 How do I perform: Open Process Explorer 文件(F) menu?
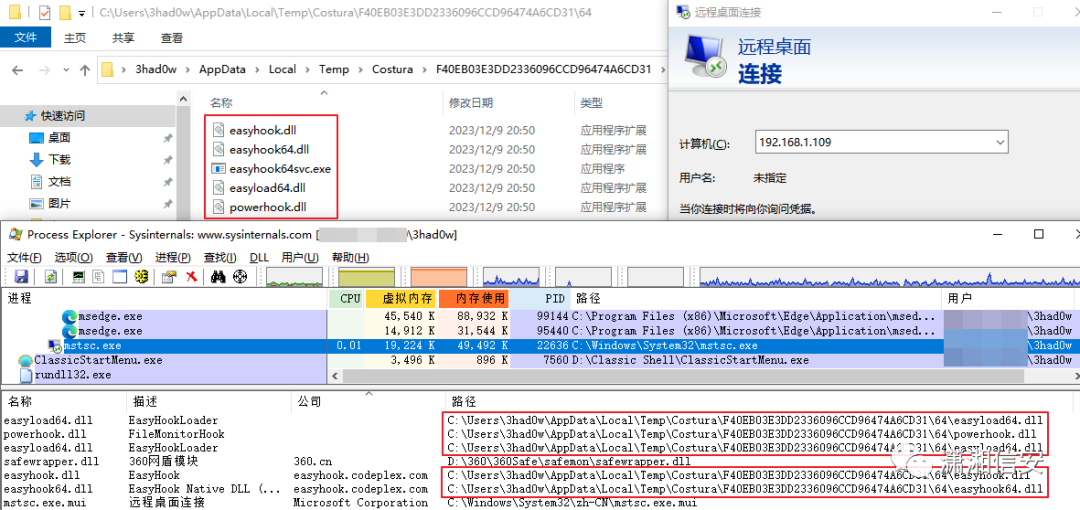25,257
